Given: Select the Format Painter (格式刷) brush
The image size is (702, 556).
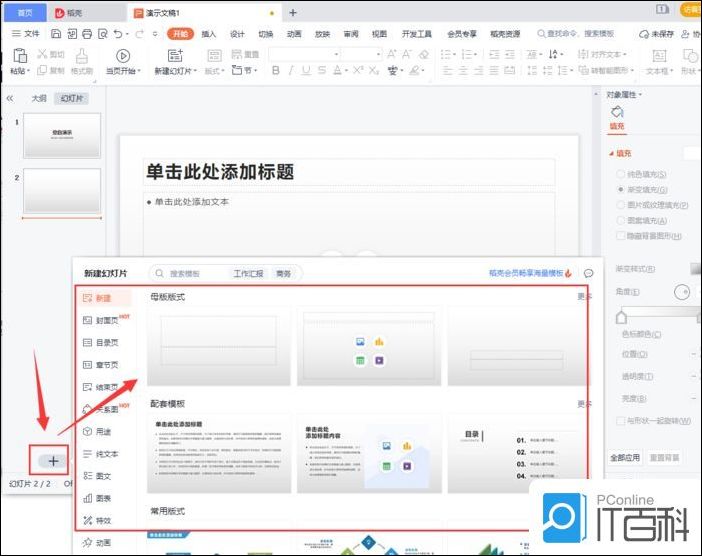Looking at the screenshot, I should (81, 56).
